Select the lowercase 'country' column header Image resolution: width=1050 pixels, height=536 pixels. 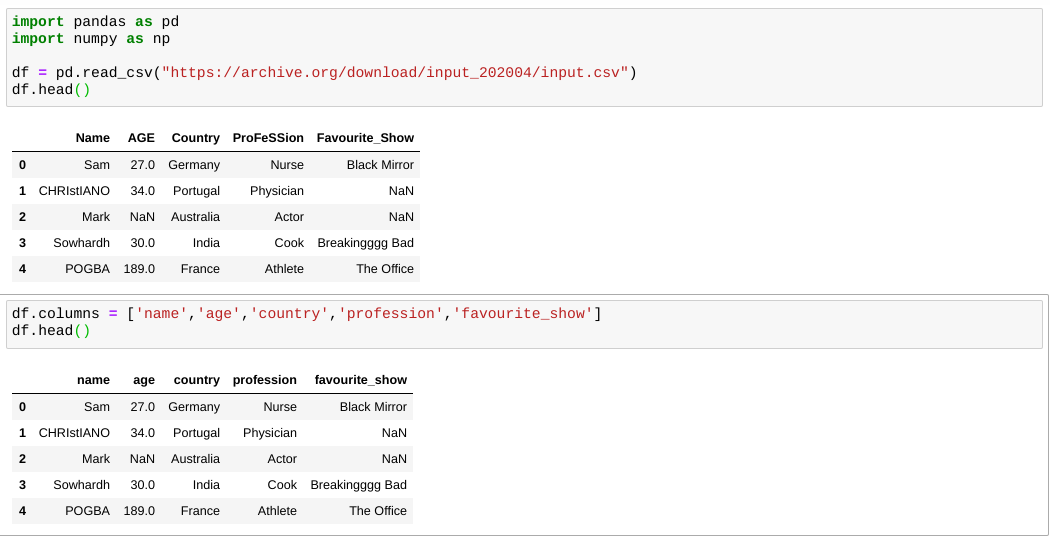tap(196, 380)
